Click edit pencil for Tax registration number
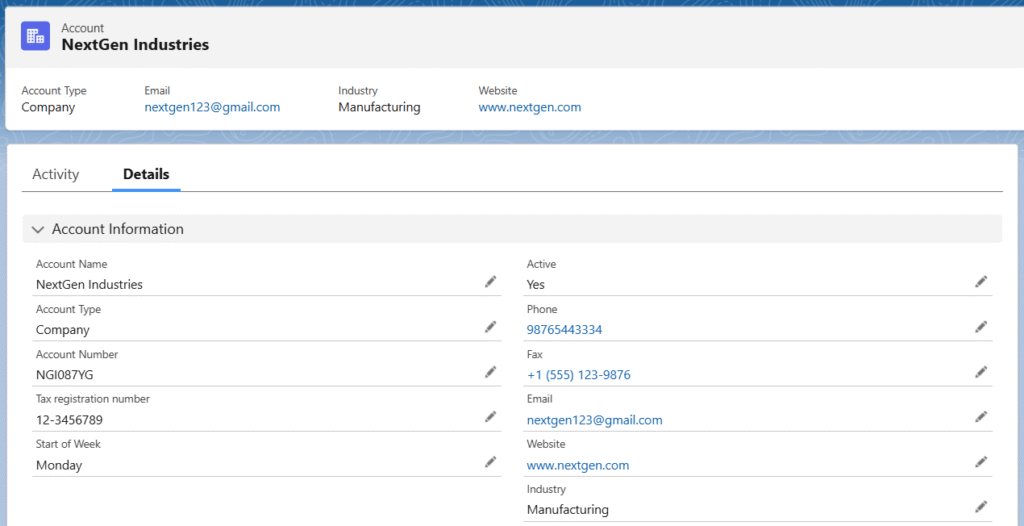Viewport: 1024px width, 526px height. (x=490, y=417)
